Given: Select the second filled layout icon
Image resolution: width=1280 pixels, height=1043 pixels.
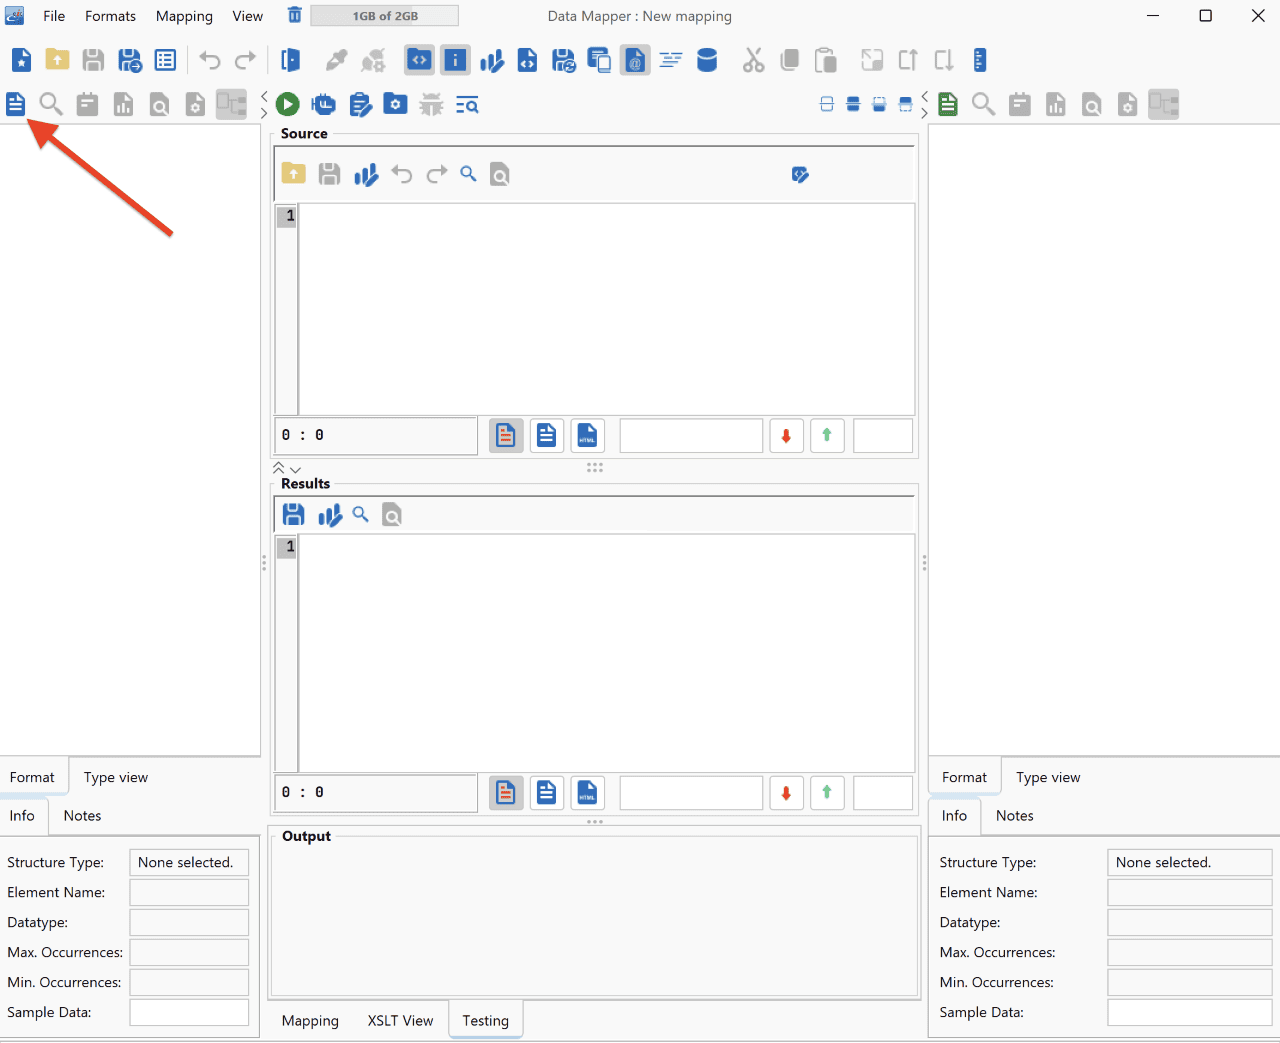Looking at the screenshot, I should [x=853, y=104].
